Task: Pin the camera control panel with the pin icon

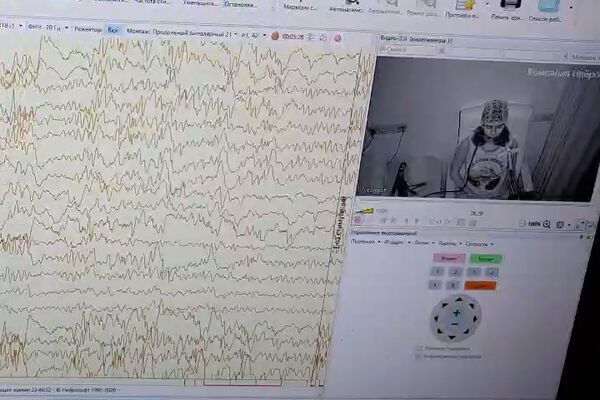Action: coord(582,237)
